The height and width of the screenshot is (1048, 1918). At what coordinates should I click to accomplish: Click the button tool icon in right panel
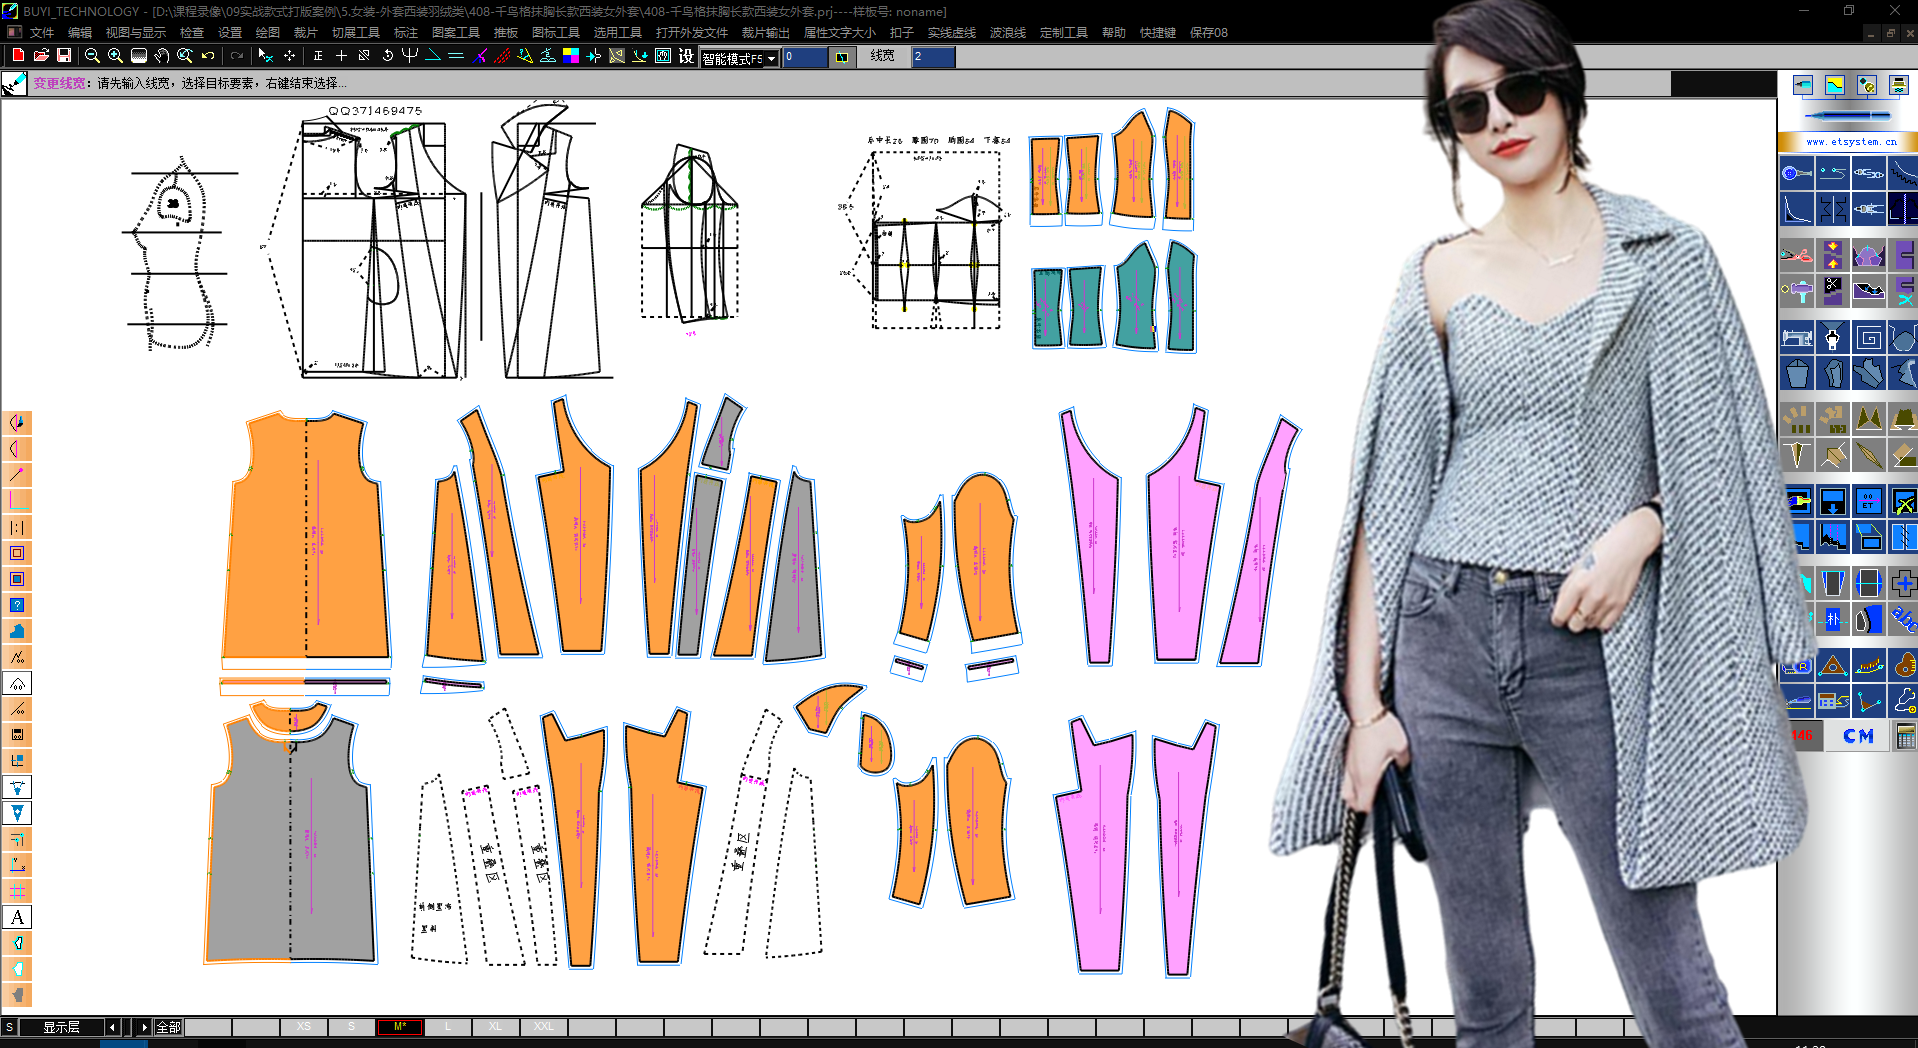[x=1796, y=173]
